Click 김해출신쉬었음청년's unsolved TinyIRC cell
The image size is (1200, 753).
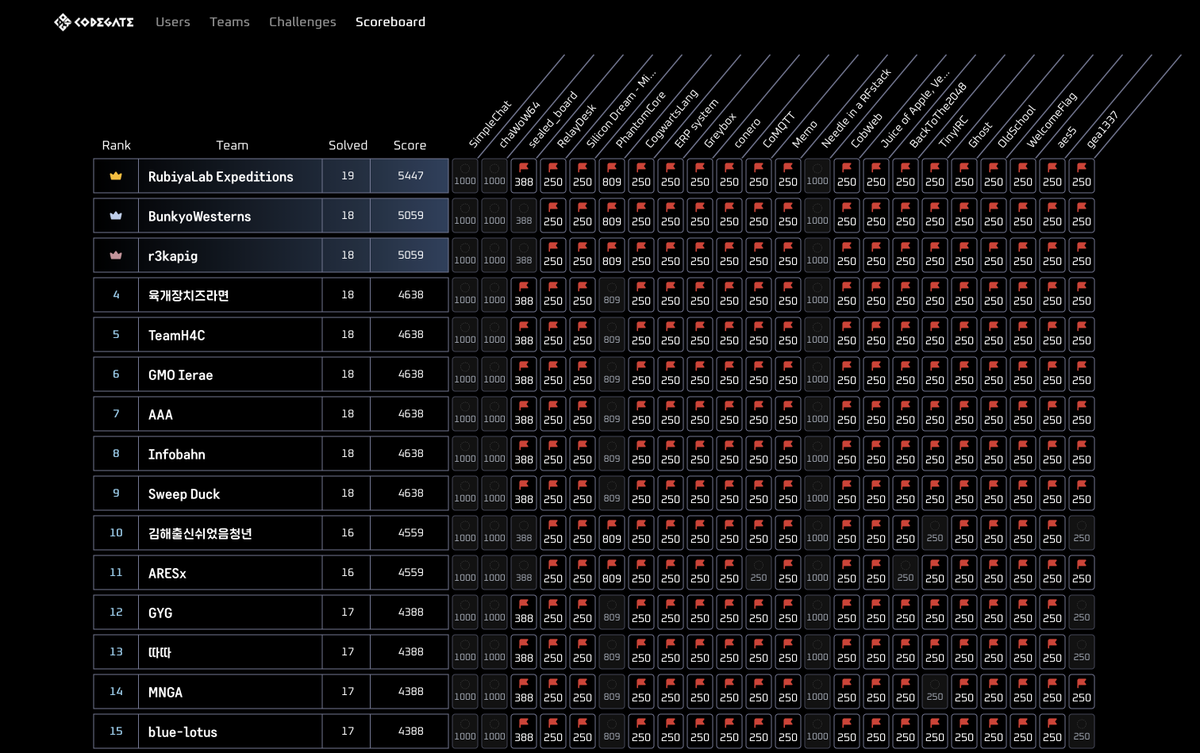click(935, 533)
